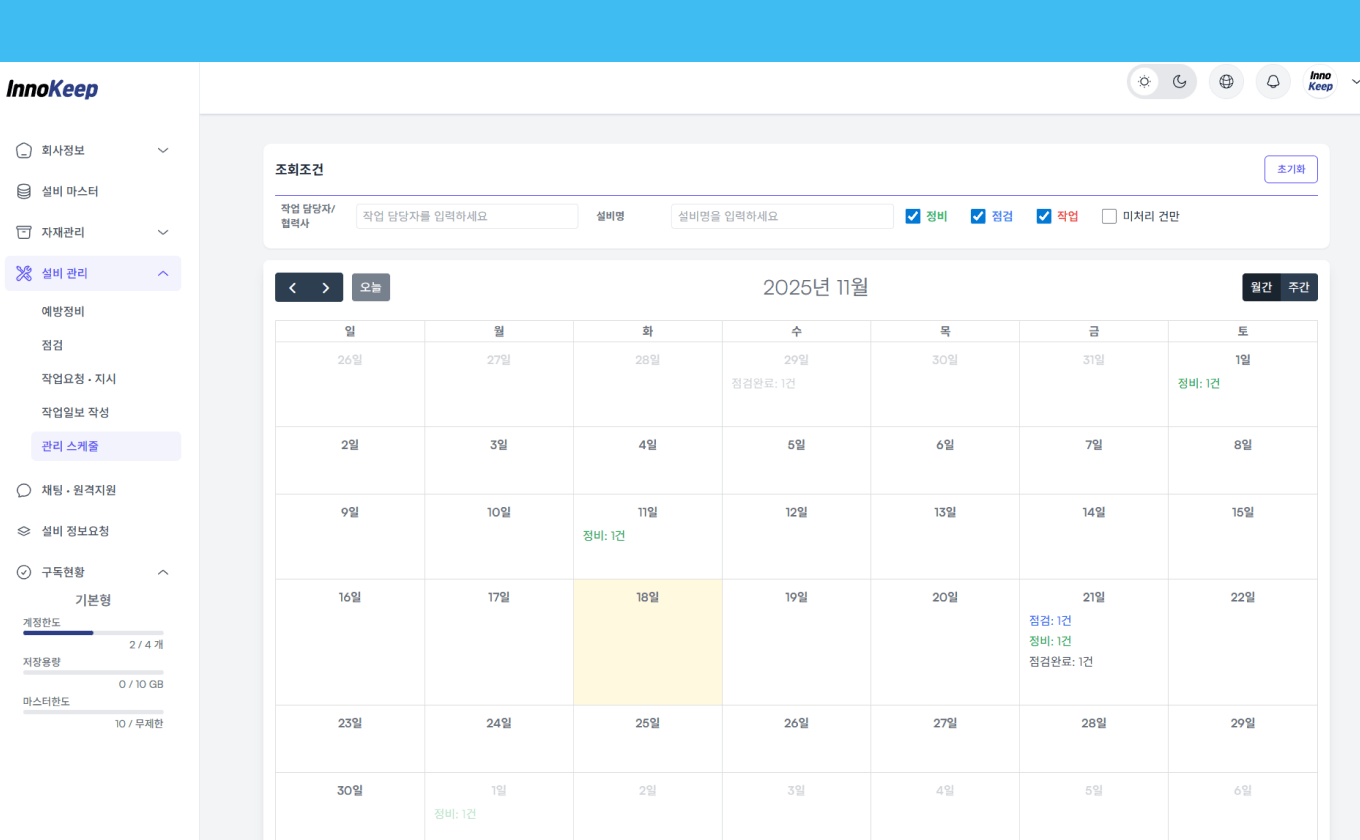Screen dimensions: 1360x840
Task: Open language globe icon
Action: coord(1226,82)
